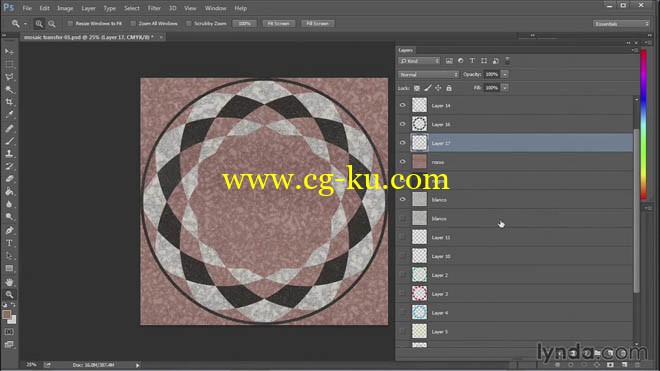Open the Window menu

(215, 8)
